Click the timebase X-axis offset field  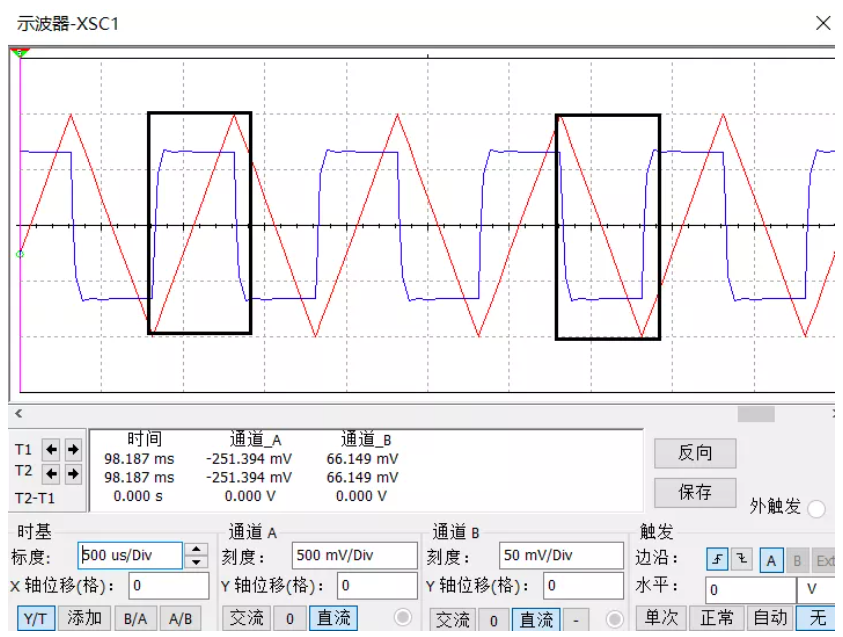(169, 586)
